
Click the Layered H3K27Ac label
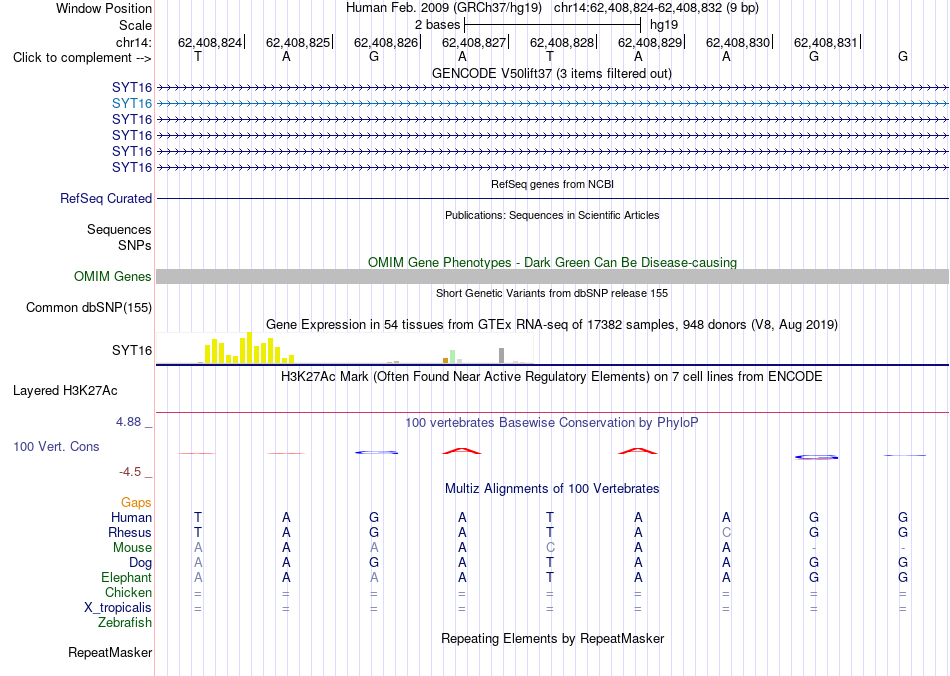65,391
